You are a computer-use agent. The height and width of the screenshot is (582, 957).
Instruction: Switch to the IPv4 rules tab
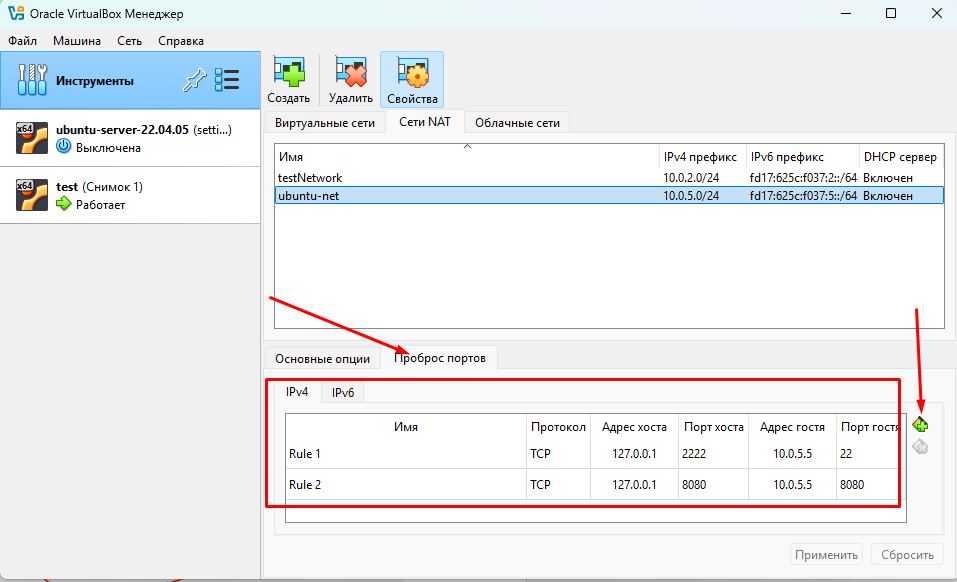click(x=297, y=392)
